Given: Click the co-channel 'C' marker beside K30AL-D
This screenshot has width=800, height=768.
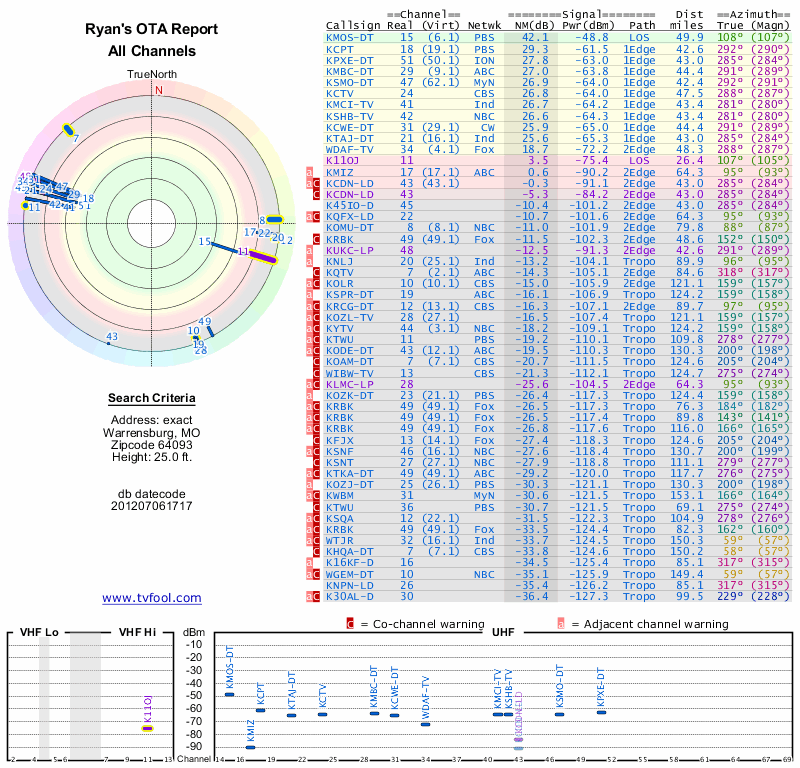Looking at the screenshot, I should pos(316,596).
